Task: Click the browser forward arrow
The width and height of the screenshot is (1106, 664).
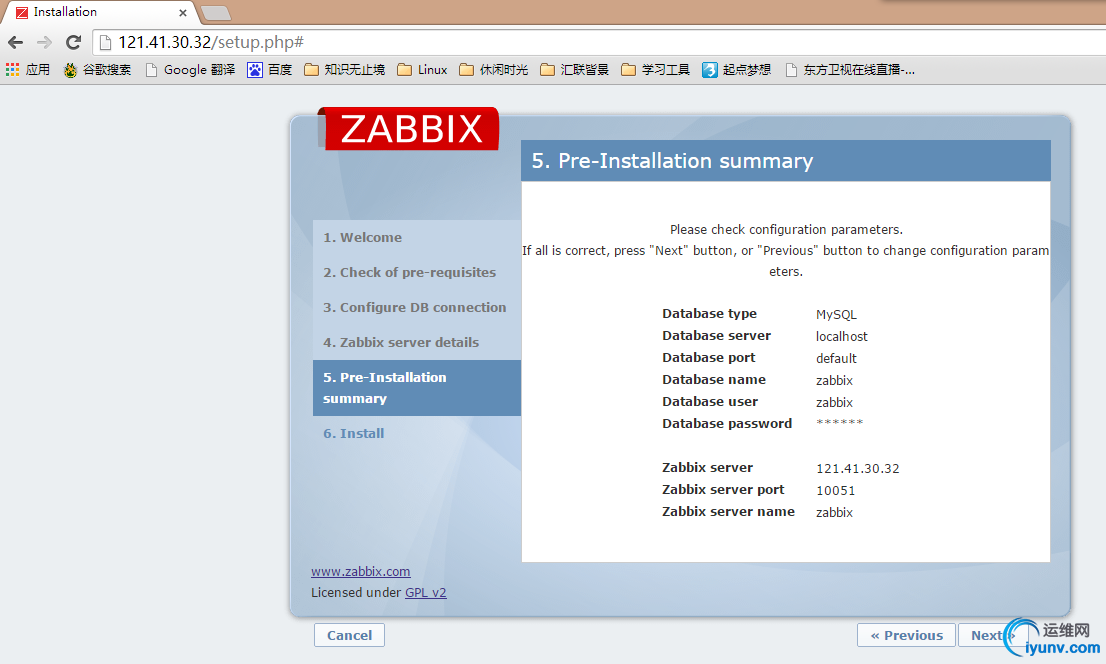Action: coord(44,42)
